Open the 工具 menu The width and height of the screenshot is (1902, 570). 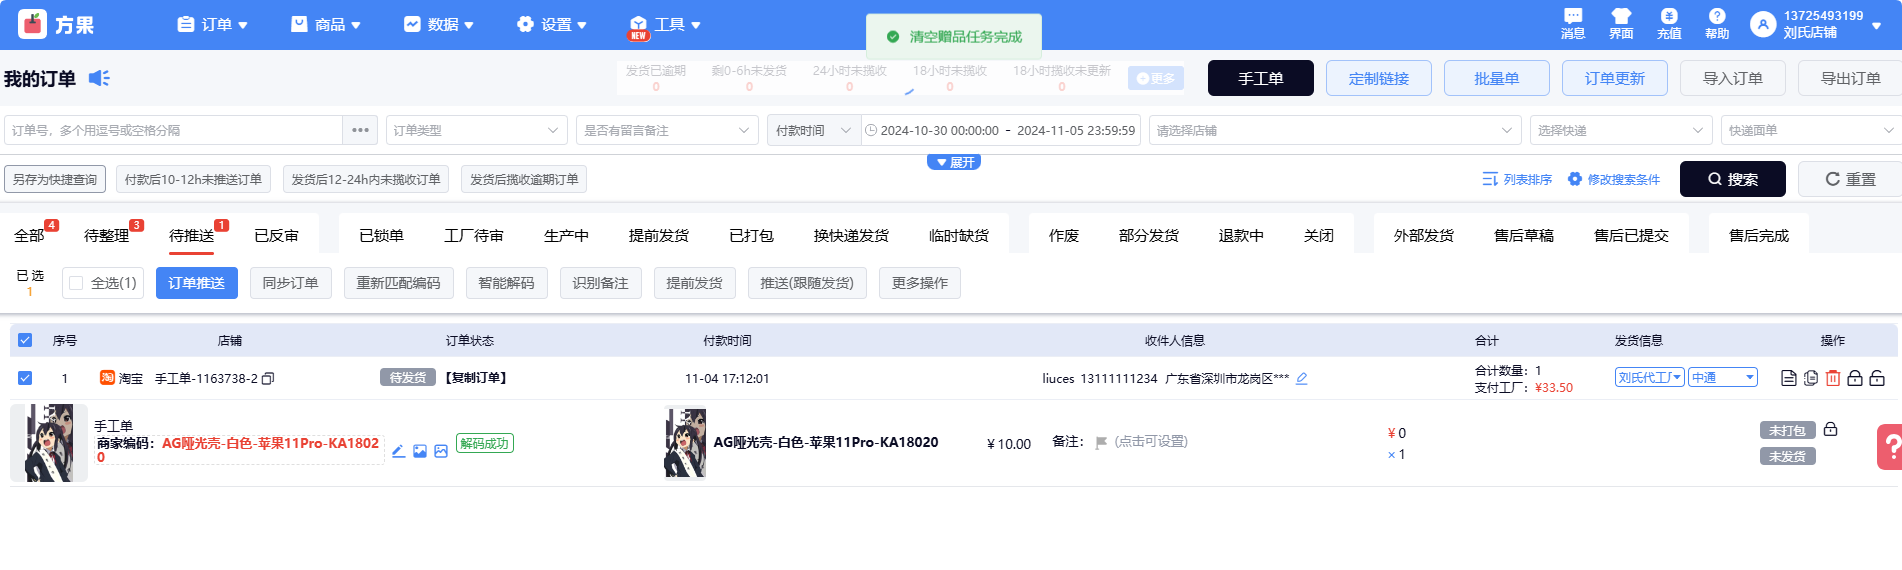(665, 24)
